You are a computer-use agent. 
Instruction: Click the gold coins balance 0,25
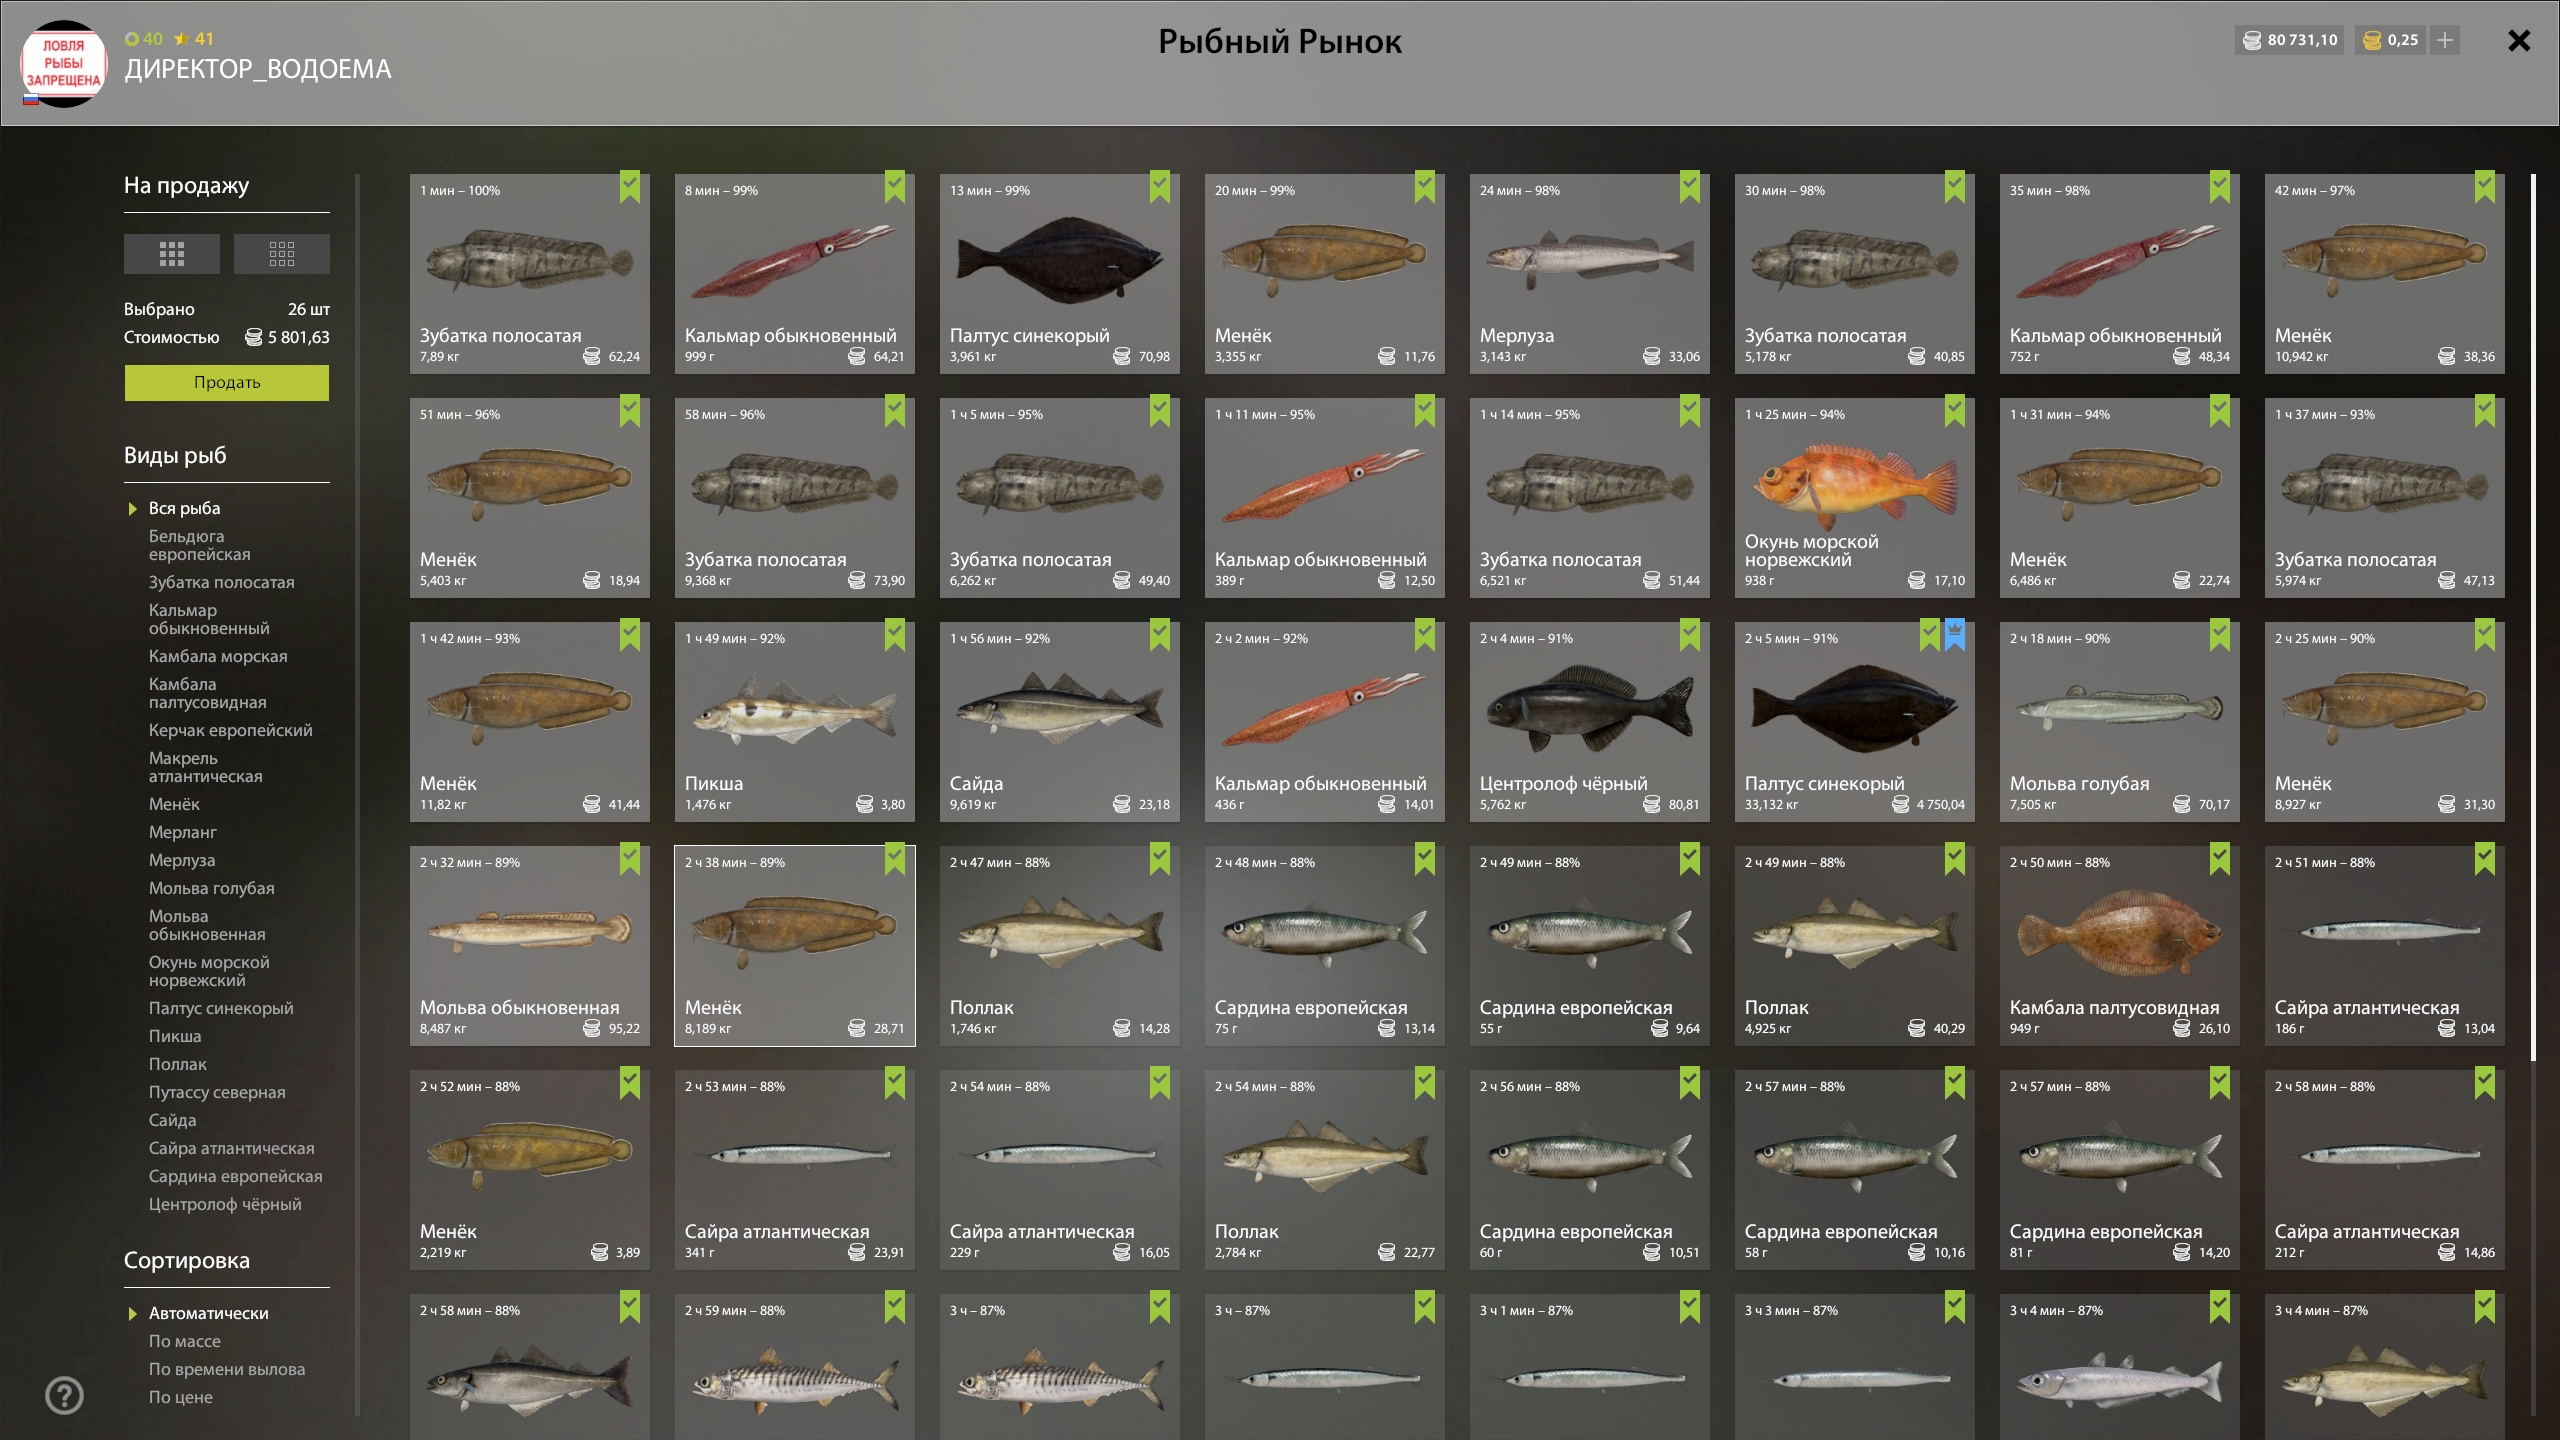pos(2391,40)
